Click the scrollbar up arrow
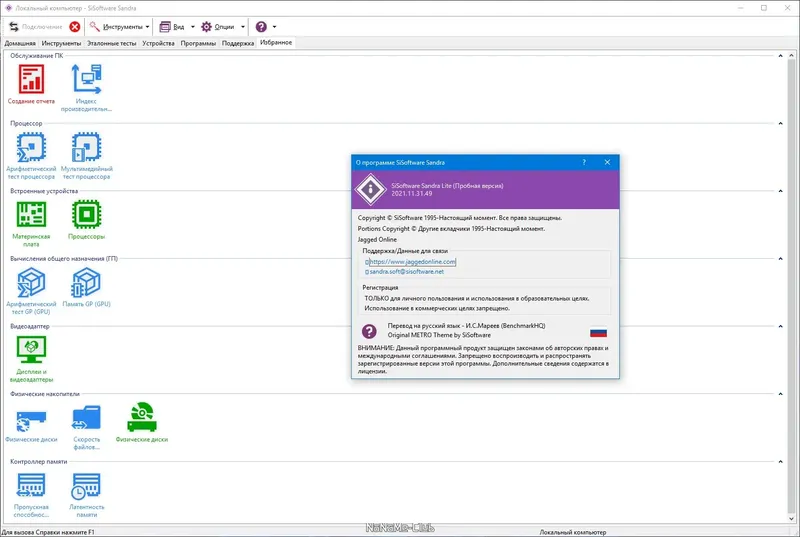Screen dimensions: 800x537 pos(791,56)
